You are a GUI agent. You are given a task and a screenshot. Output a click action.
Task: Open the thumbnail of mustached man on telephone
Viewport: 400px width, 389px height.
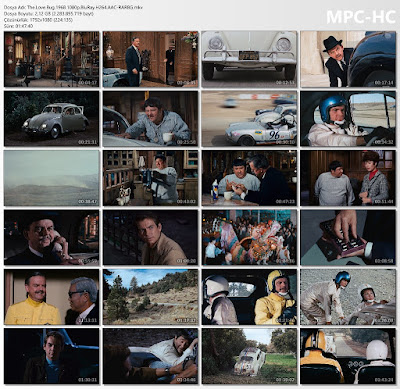click(52, 238)
